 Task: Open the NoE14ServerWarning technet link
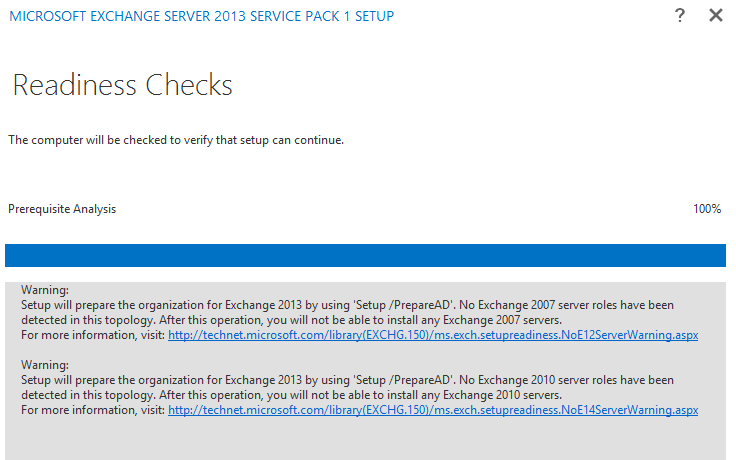(433, 410)
